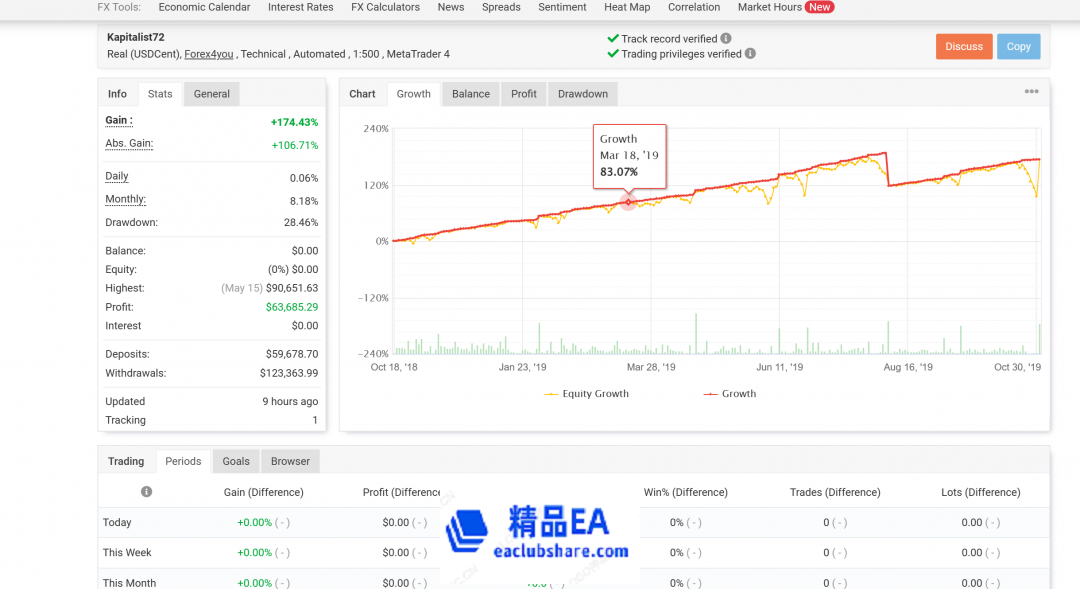
Task: Switch to the Browser tab
Action: pos(290,461)
